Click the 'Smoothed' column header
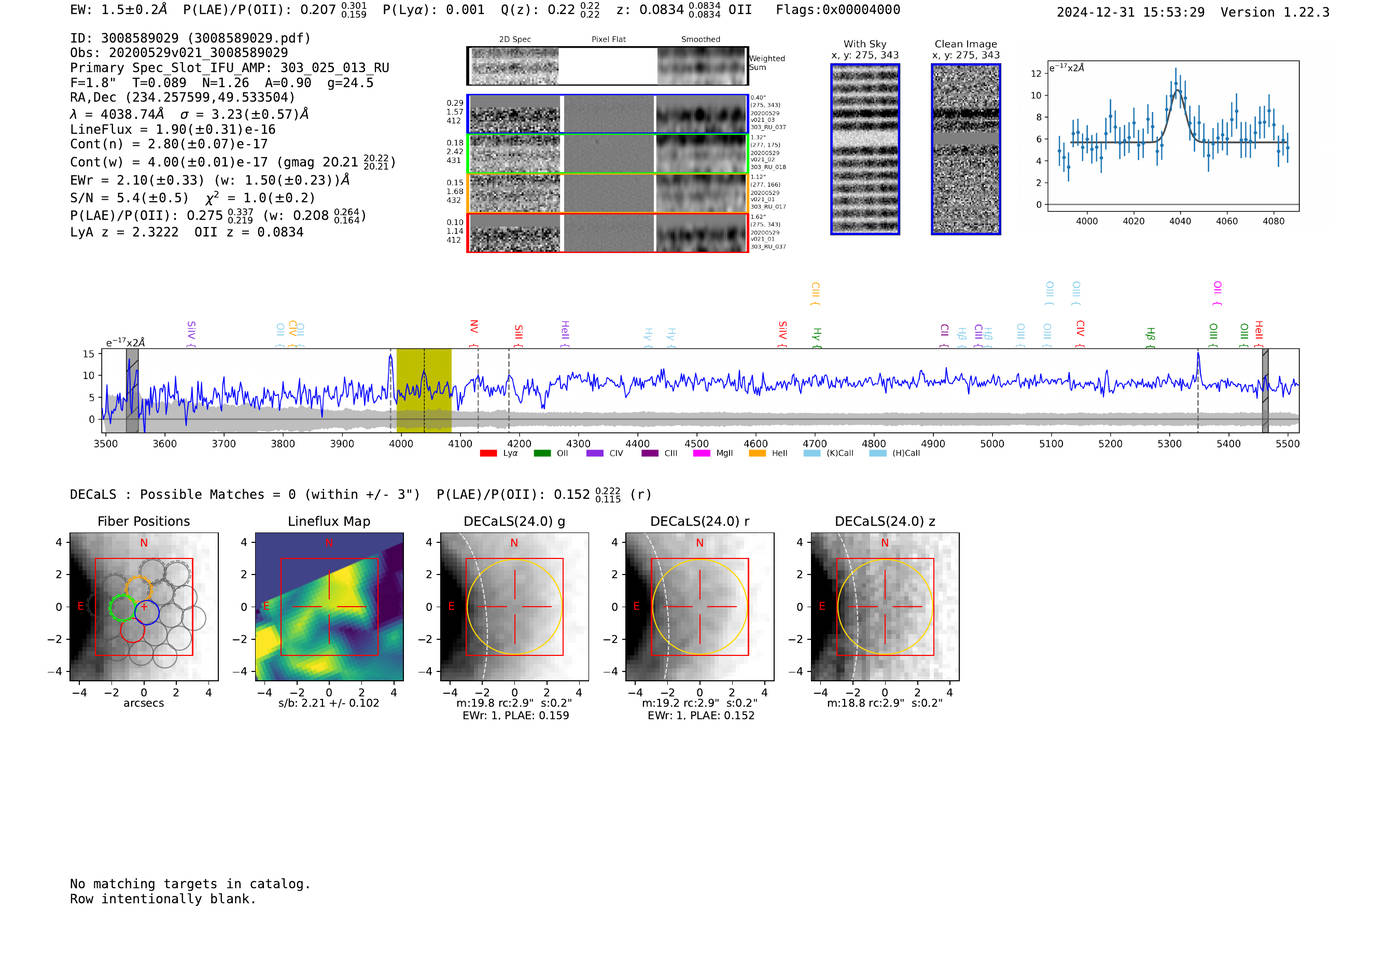This screenshot has width=1400, height=953. [701, 40]
